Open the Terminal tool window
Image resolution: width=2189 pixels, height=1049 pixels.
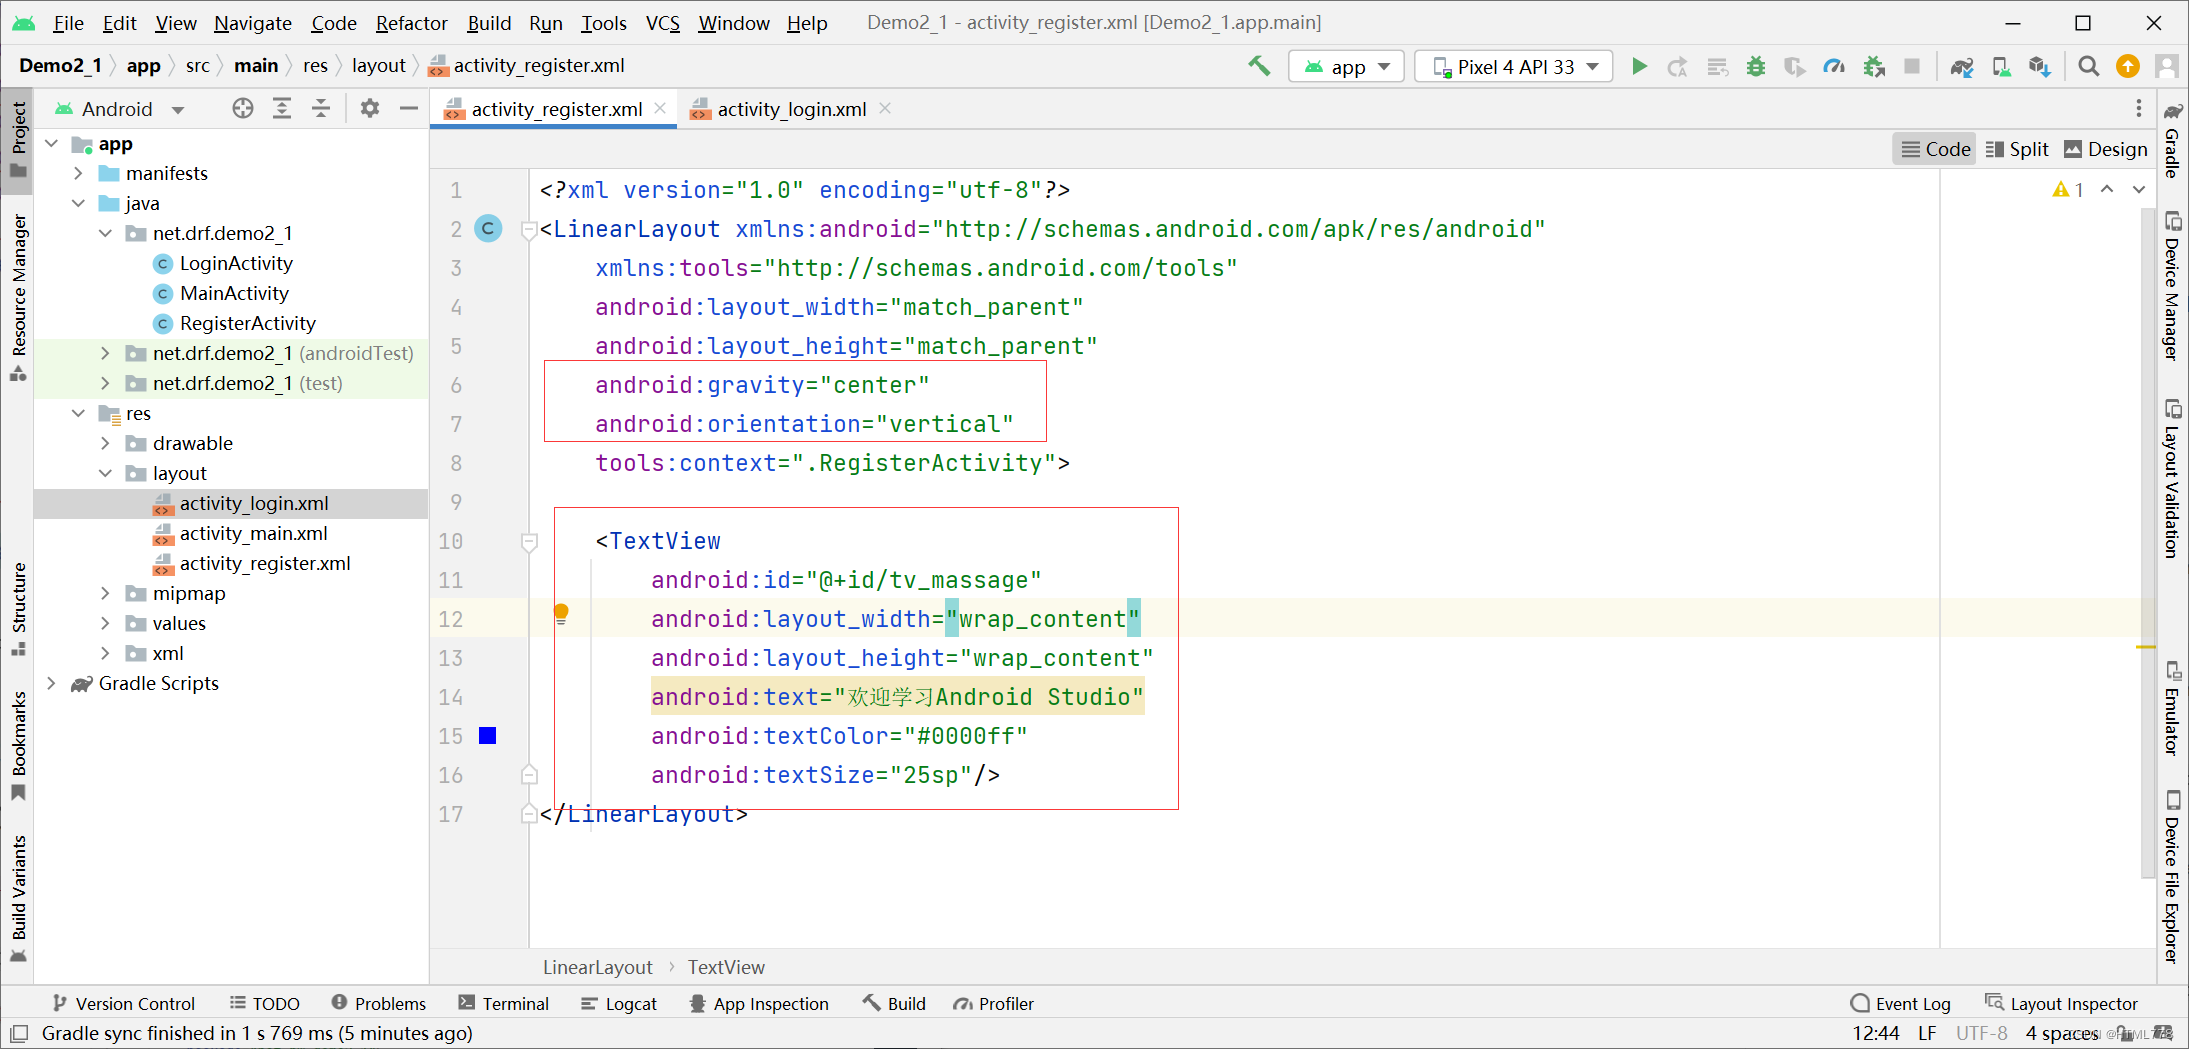[x=504, y=1003]
